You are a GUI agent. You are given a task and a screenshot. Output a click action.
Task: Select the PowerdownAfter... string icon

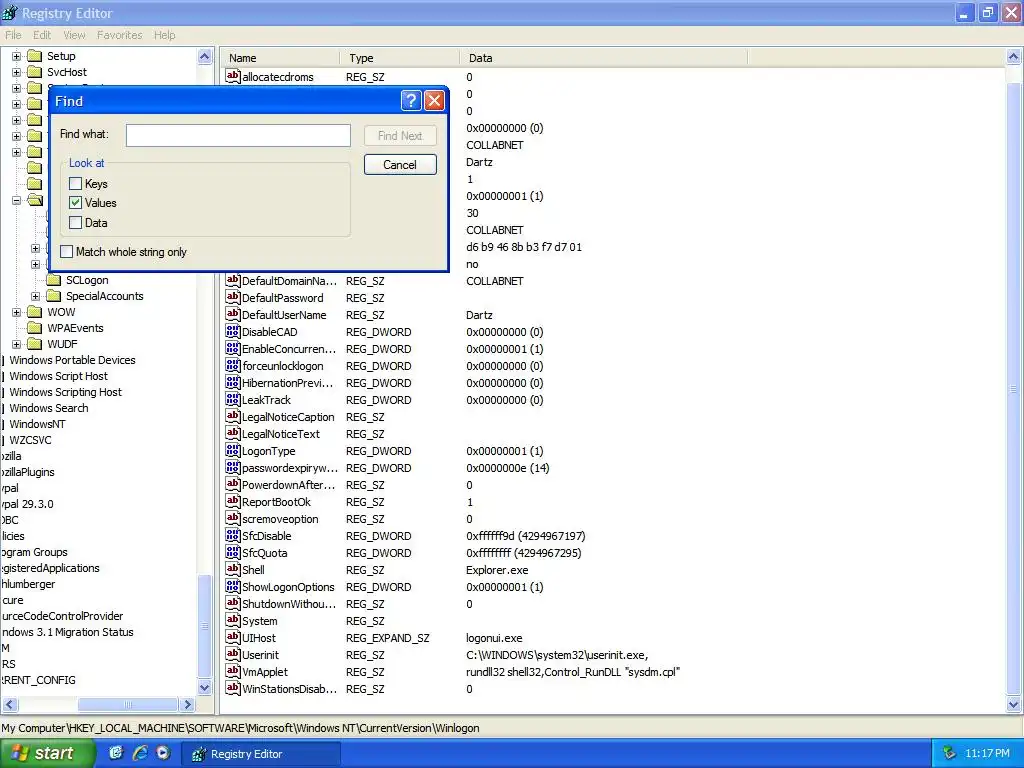232,484
